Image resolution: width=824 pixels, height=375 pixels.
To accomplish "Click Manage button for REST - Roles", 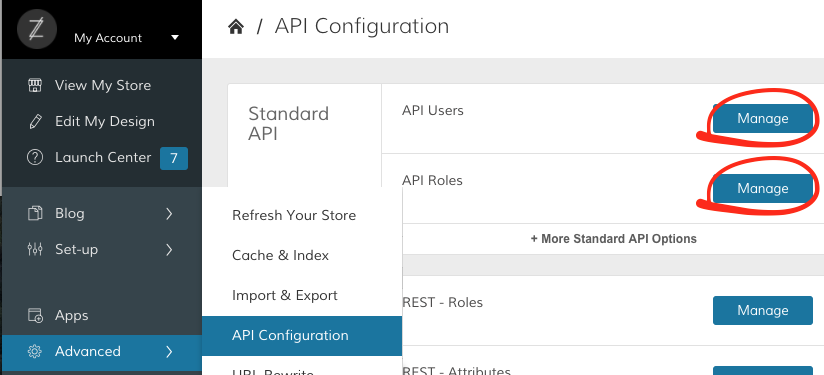I will click(763, 310).
